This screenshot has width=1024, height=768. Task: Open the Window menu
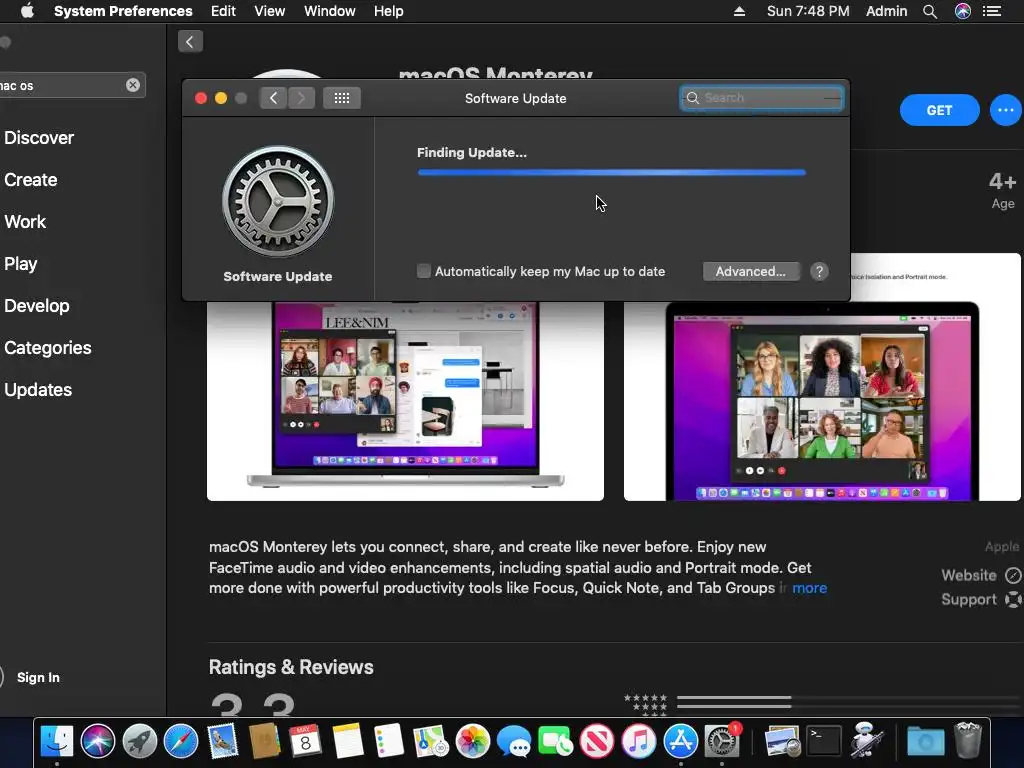(x=330, y=11)
